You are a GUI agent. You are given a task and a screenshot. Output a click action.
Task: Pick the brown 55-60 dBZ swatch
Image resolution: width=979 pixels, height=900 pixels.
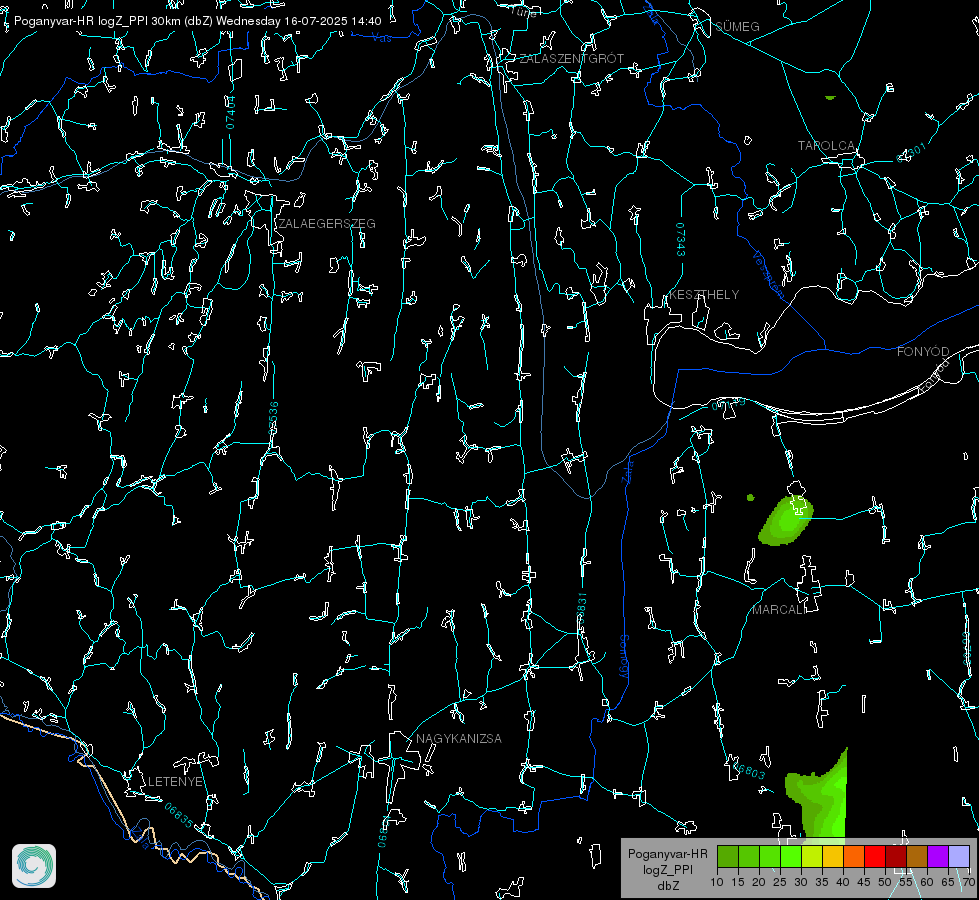pyautogui.click(x=917, y=856)
